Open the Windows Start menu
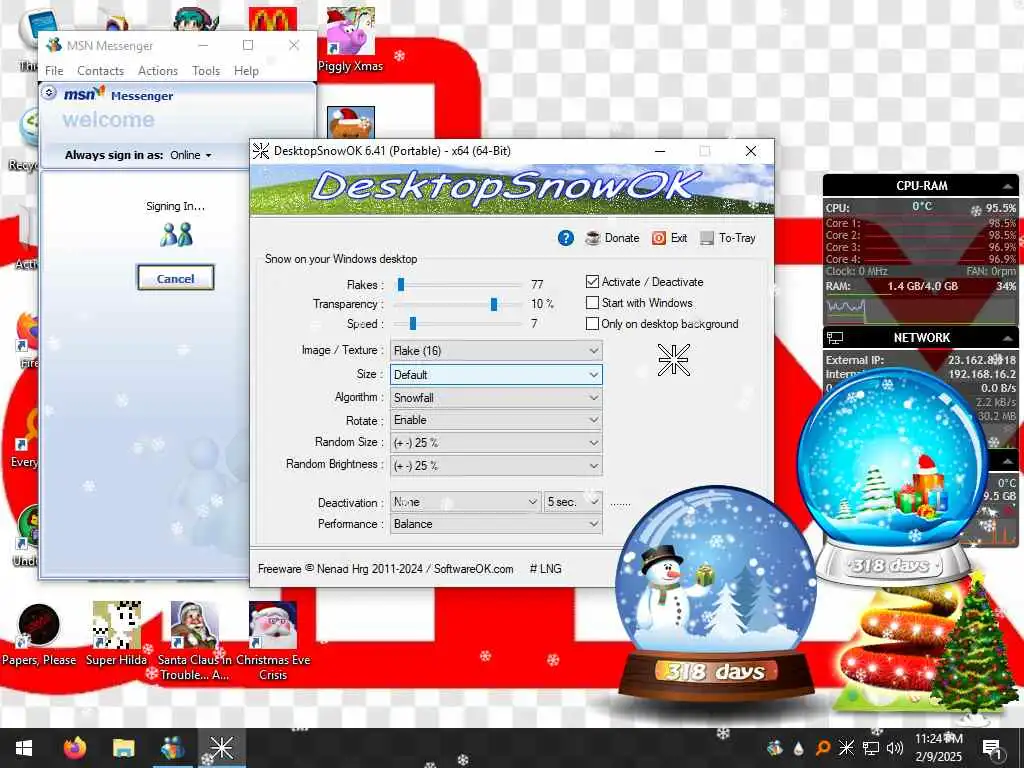 click(x=24, y=748)
